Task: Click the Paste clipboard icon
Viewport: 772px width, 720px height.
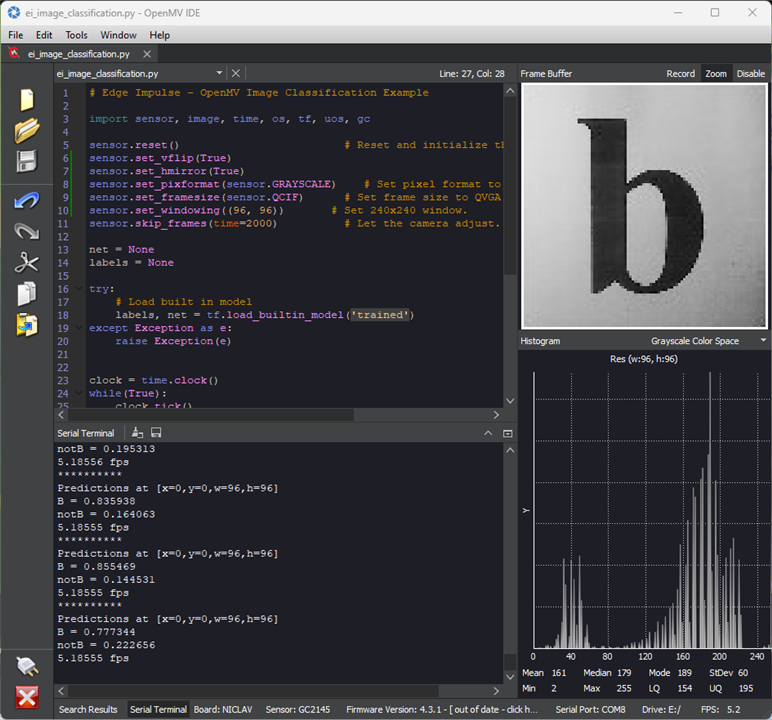Action: [x=27, y=325]
